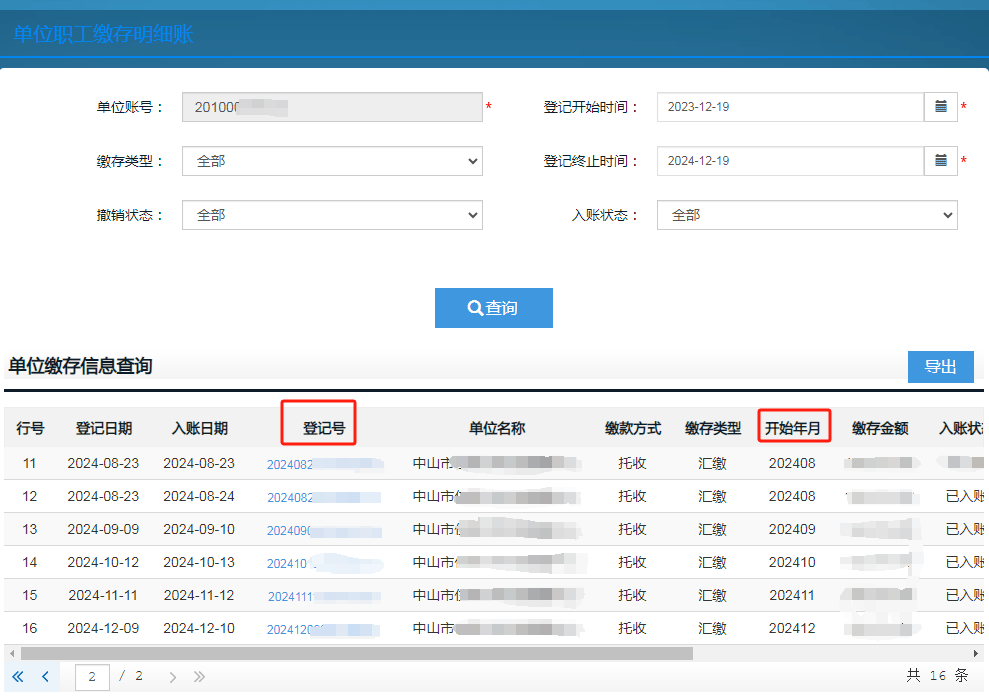
Task: Go to first page of results
Action: [x=18, y=677]
